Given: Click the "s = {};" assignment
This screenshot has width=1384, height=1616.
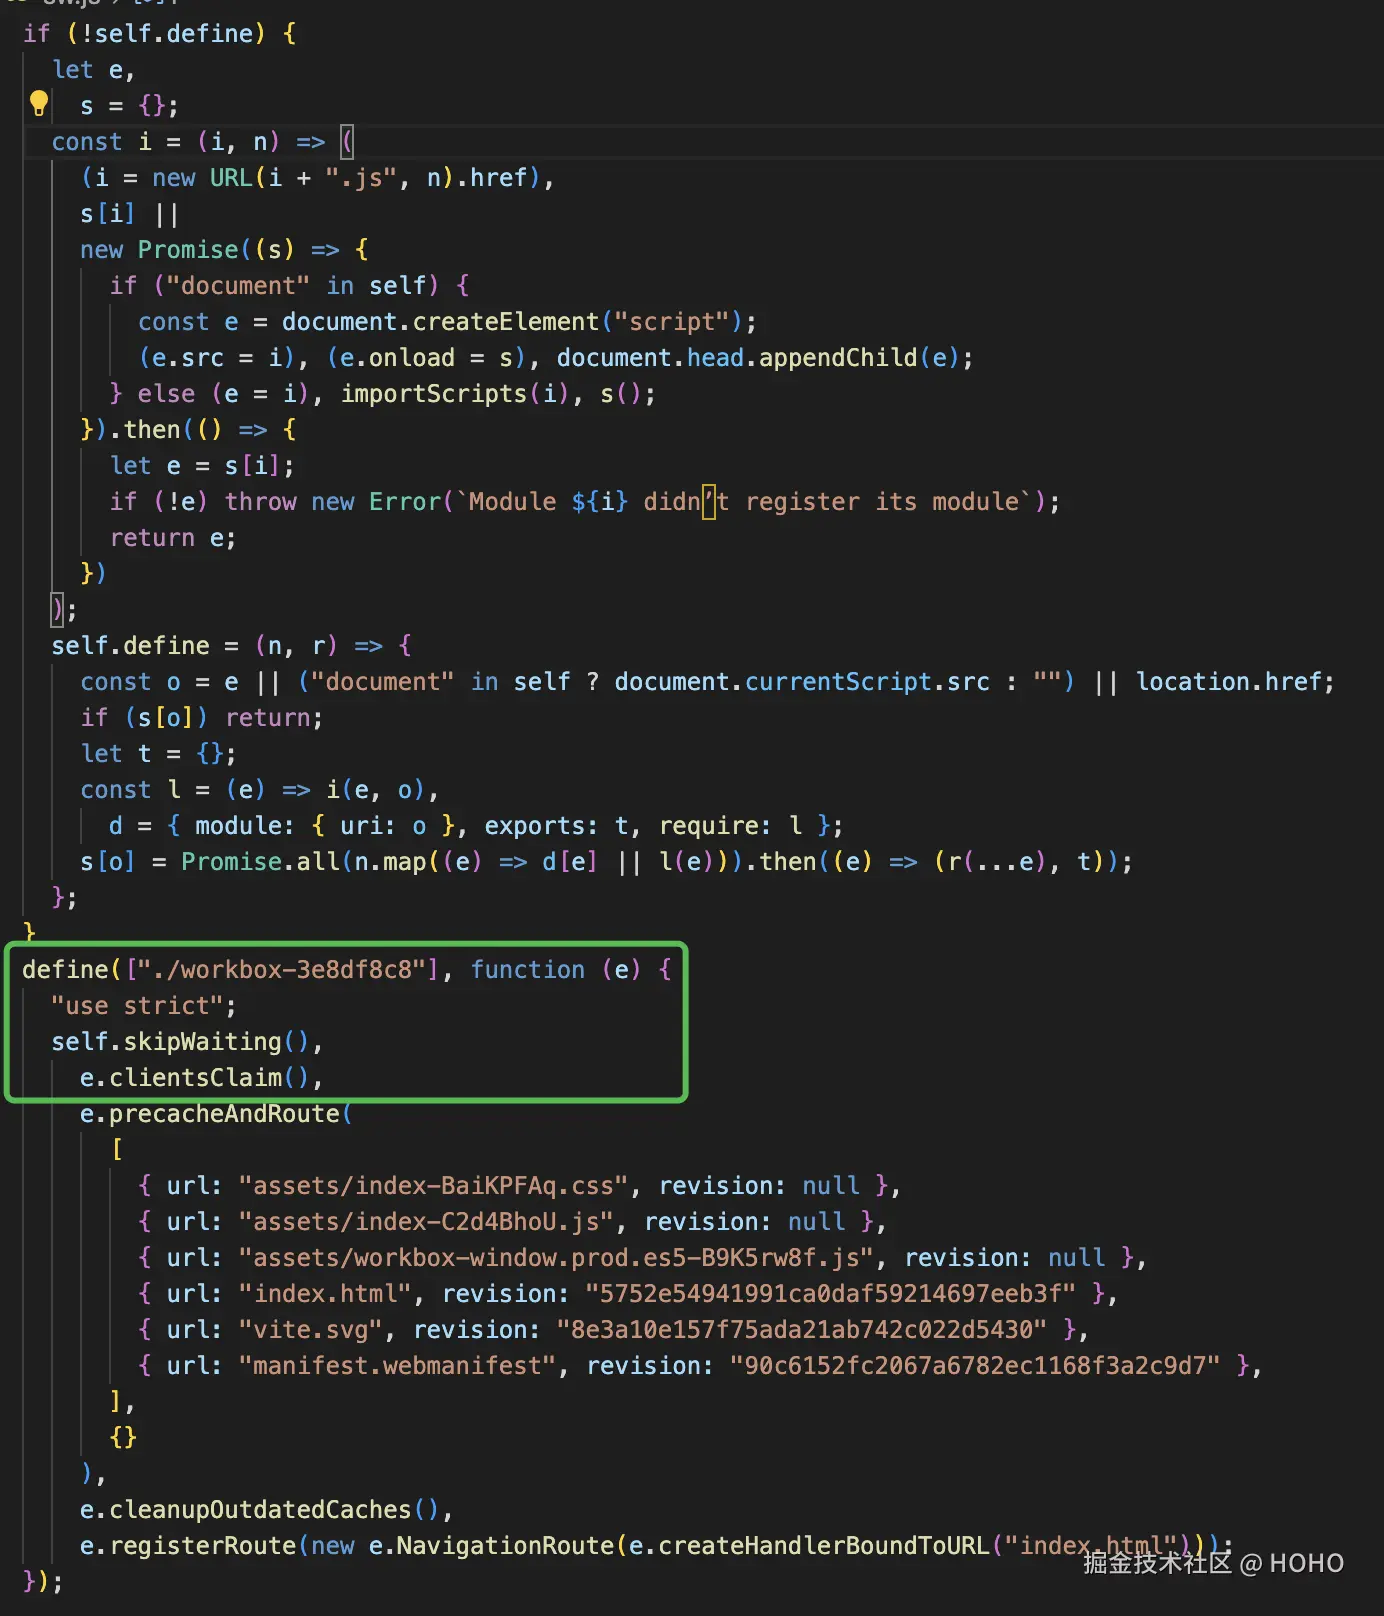Looking at the screenshot, I should pyautogui.click(x=130, y=106).
